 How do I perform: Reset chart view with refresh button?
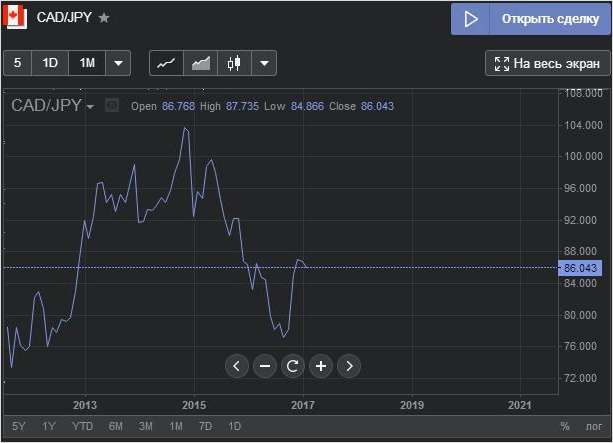tap(292, 366)
